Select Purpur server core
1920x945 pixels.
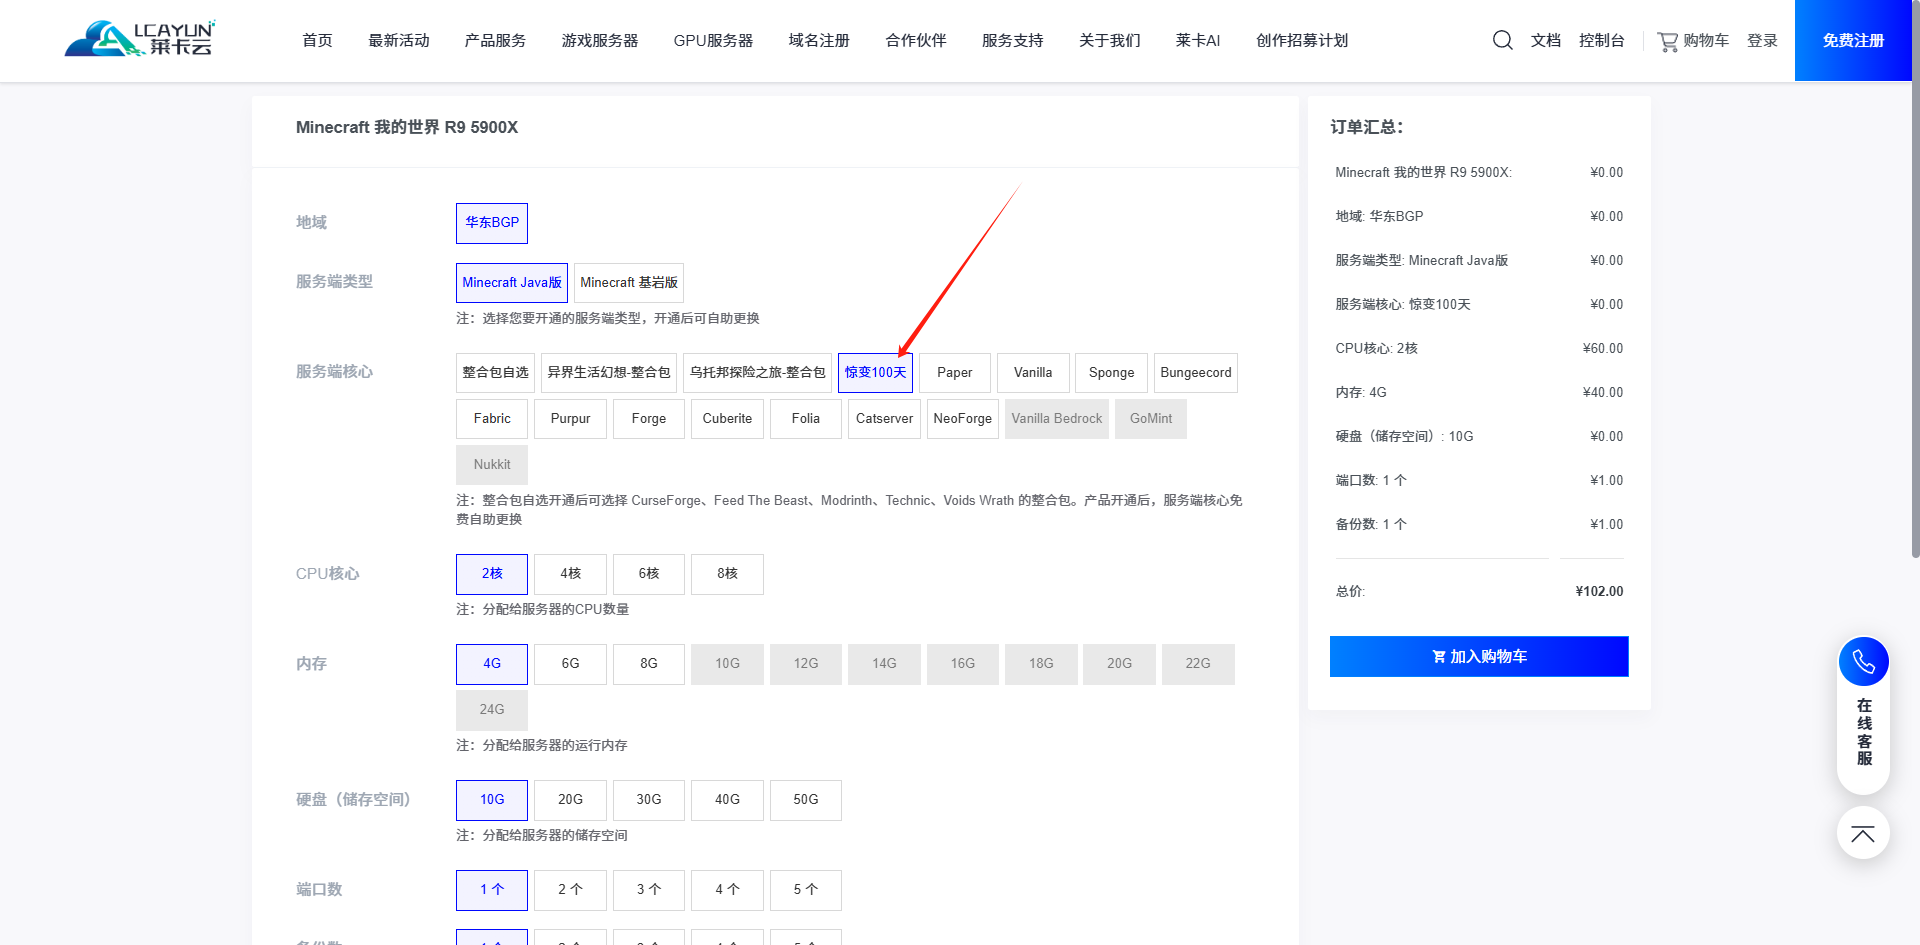click(571, 419)
